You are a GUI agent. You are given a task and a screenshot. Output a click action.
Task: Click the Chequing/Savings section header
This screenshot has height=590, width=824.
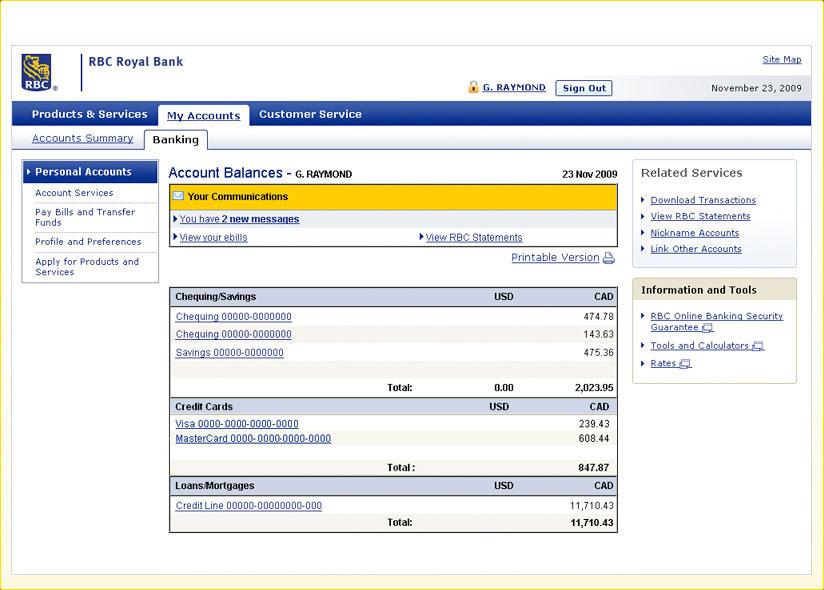pyautogui.click(x=393, y=297)
